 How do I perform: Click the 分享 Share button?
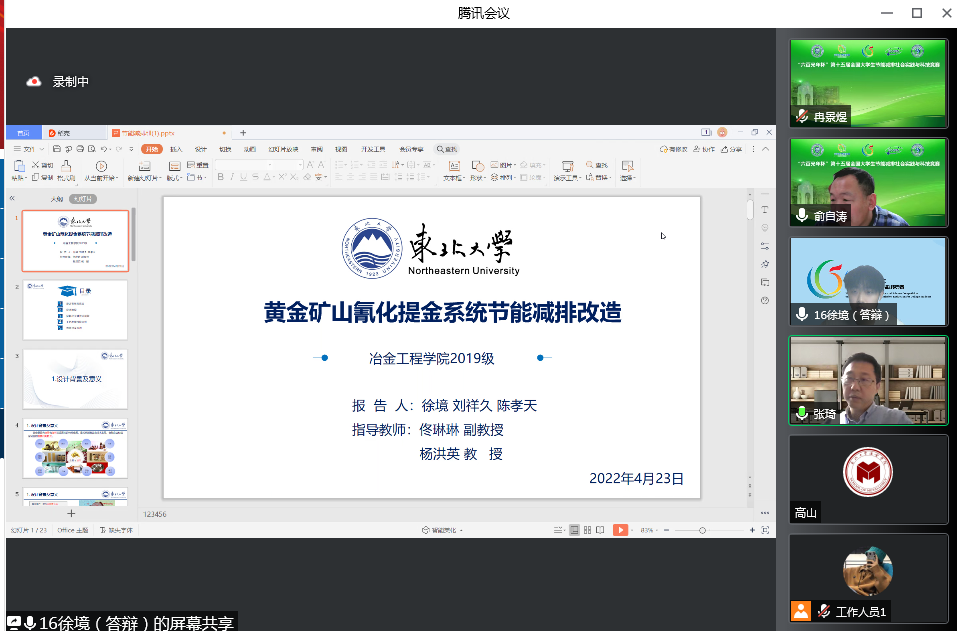coord(734,149)
